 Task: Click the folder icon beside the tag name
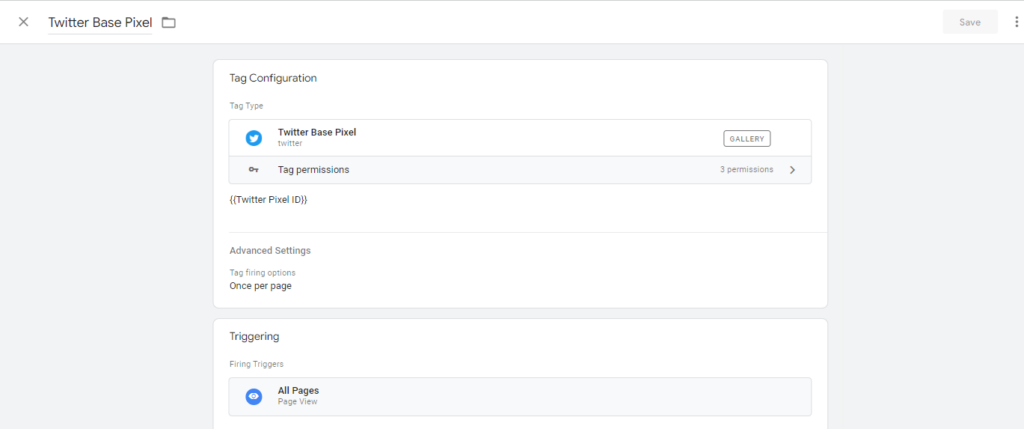pyautogui.click(x=169, y=22)
